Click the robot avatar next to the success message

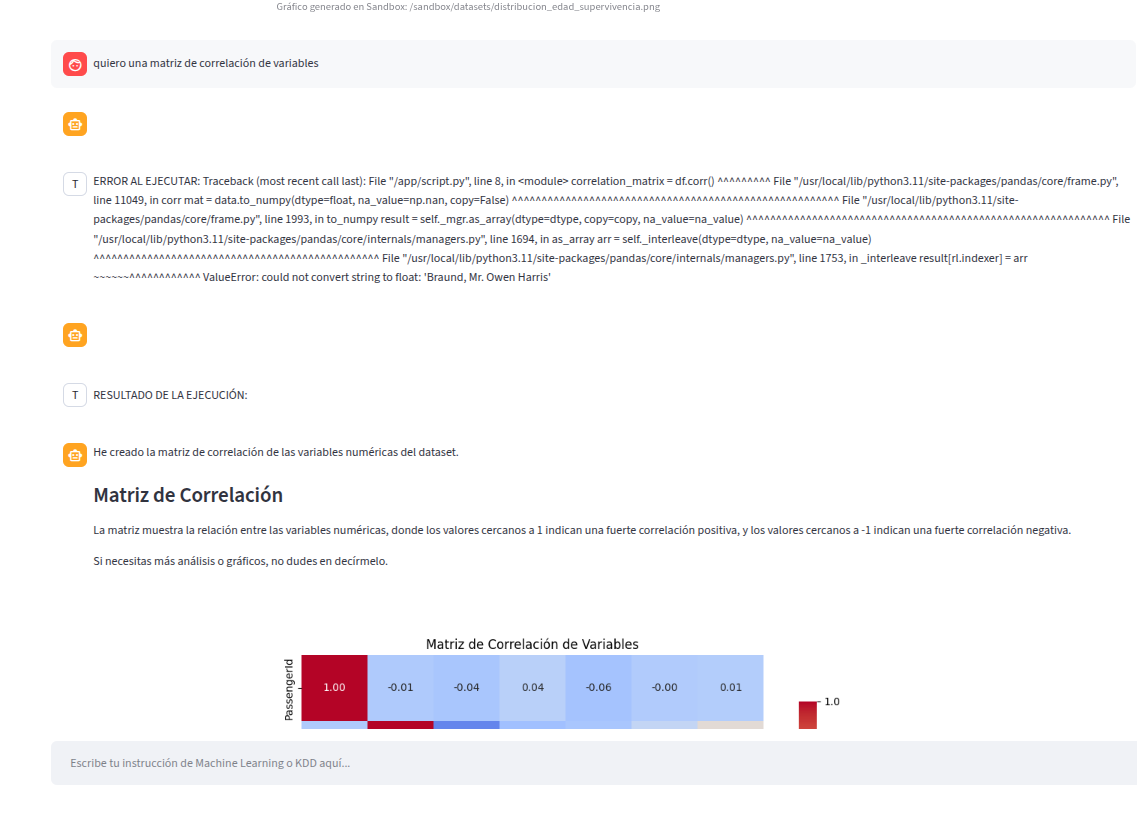click(x=75, y=455)
